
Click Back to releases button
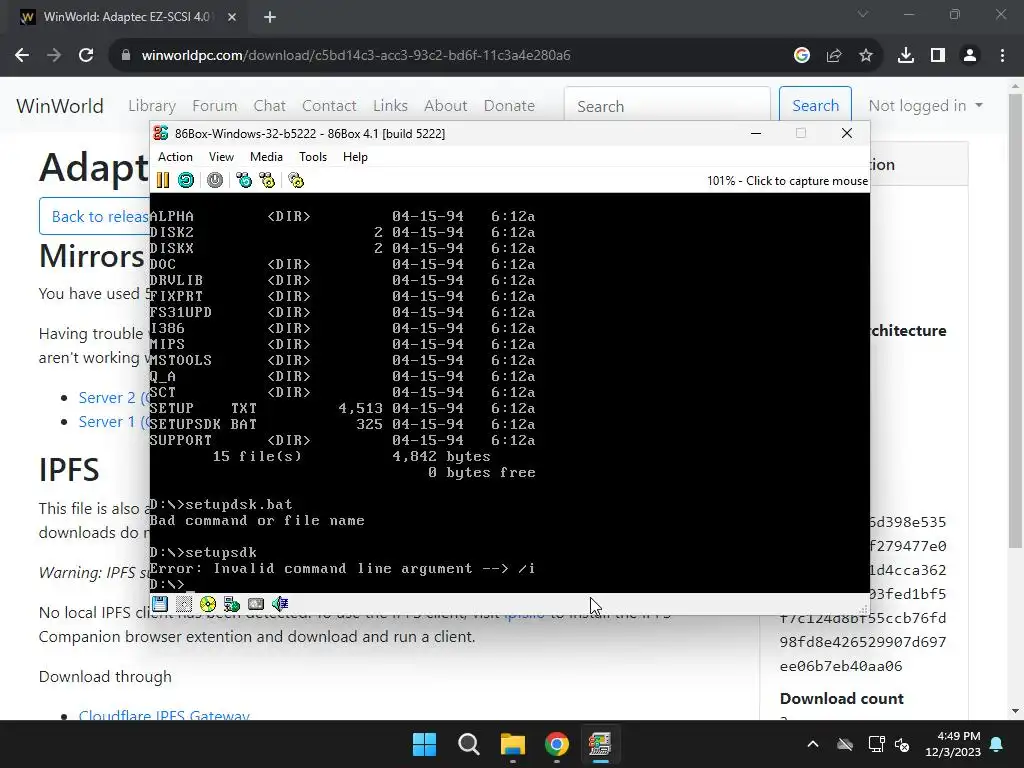94,216
